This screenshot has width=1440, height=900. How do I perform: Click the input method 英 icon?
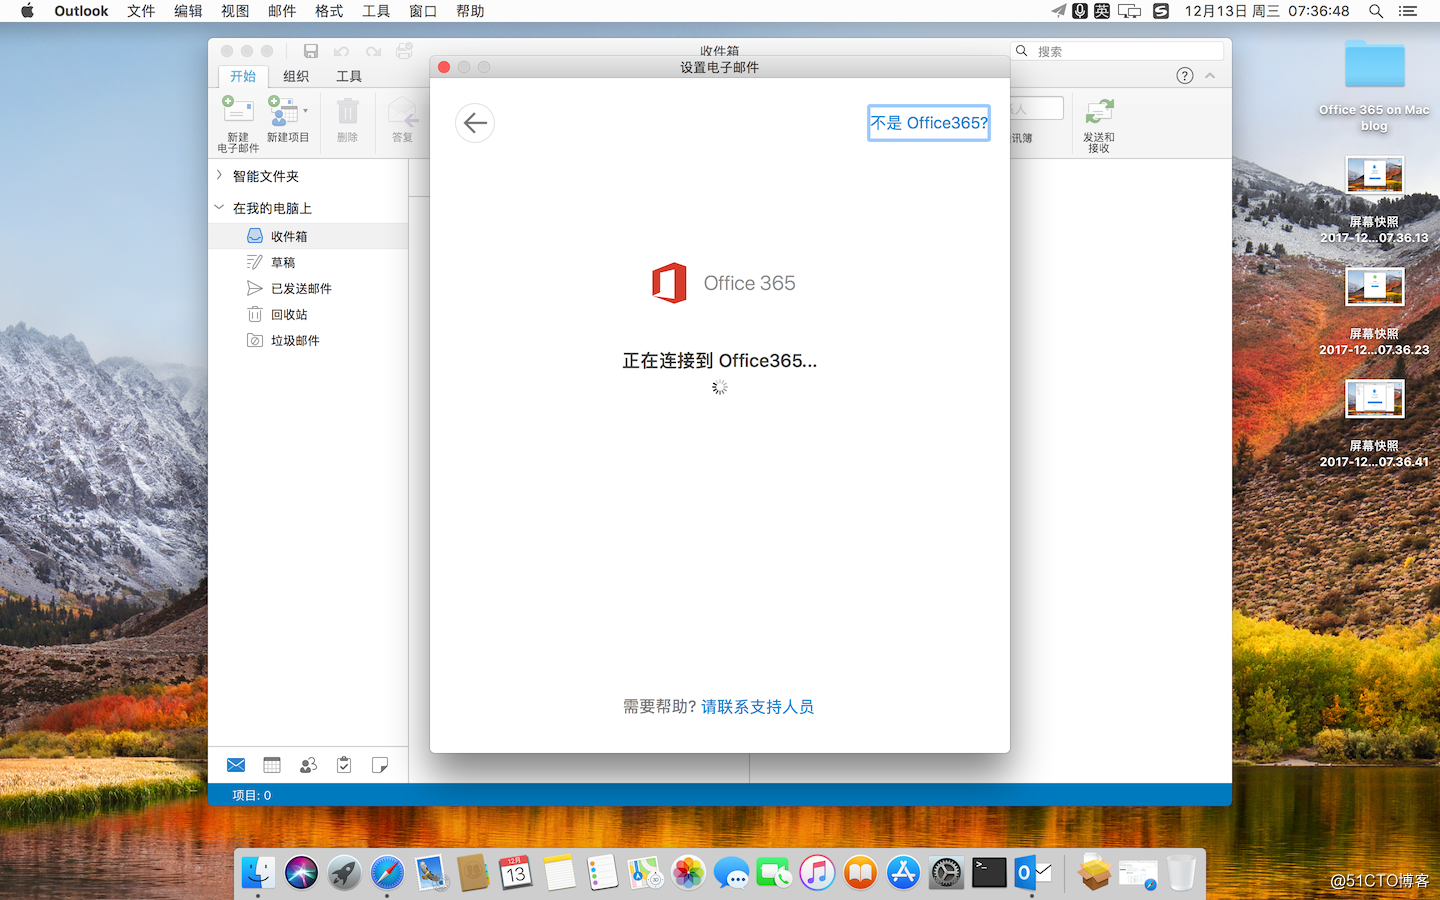tap(1102, 11)
